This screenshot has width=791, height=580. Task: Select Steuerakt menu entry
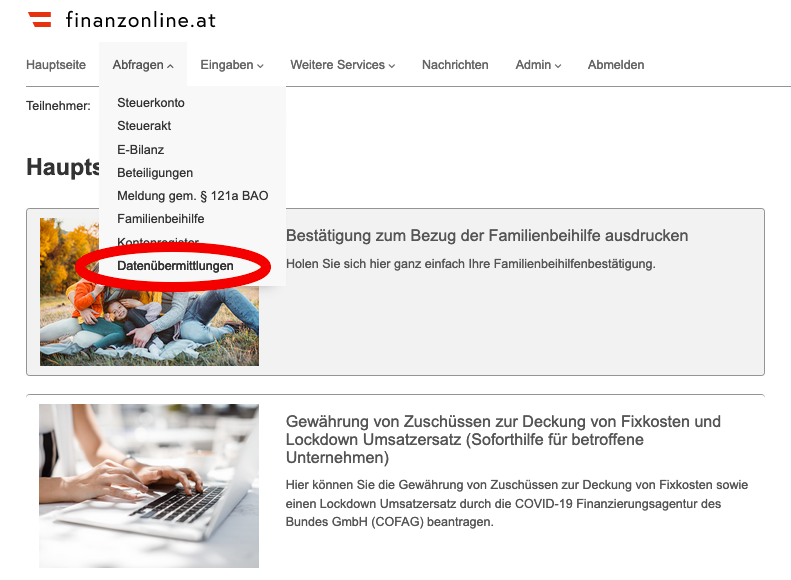[144, 126]
